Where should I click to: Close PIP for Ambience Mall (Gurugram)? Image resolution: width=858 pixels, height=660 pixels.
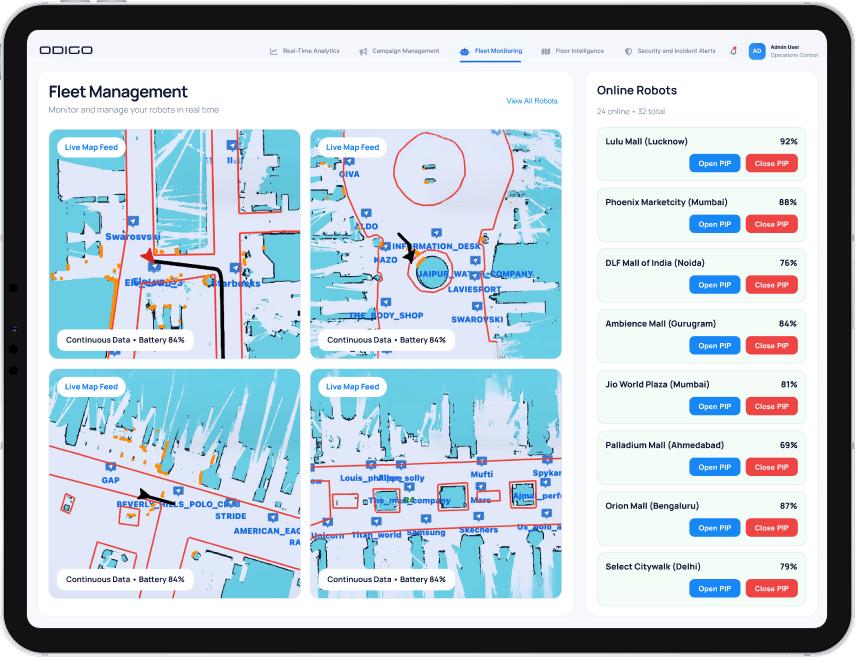click(x=774, y=346)
